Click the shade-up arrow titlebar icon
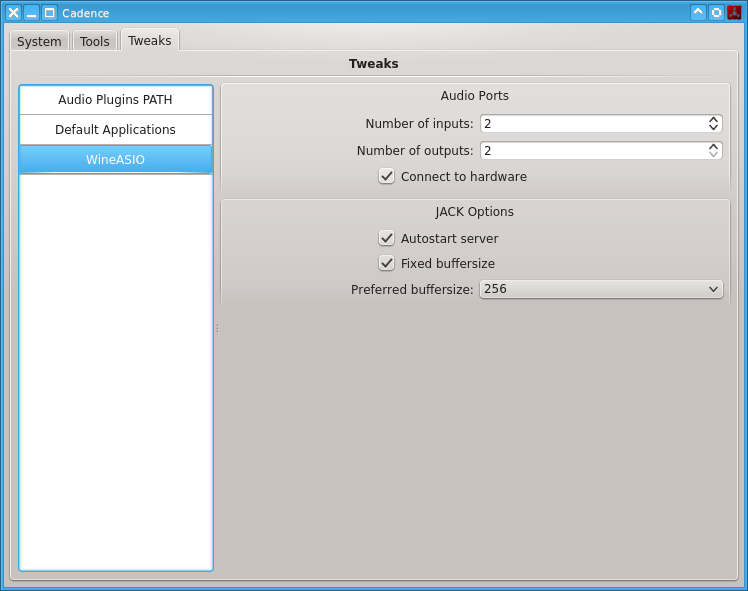Viewport: 748px width, 591px height. [698, 12]
